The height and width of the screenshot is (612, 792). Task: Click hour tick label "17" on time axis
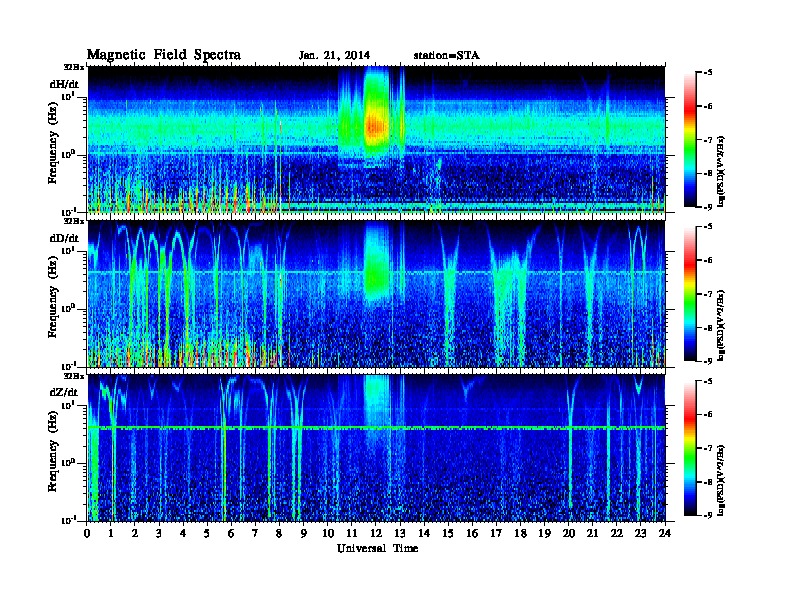(x=497, y=533)
